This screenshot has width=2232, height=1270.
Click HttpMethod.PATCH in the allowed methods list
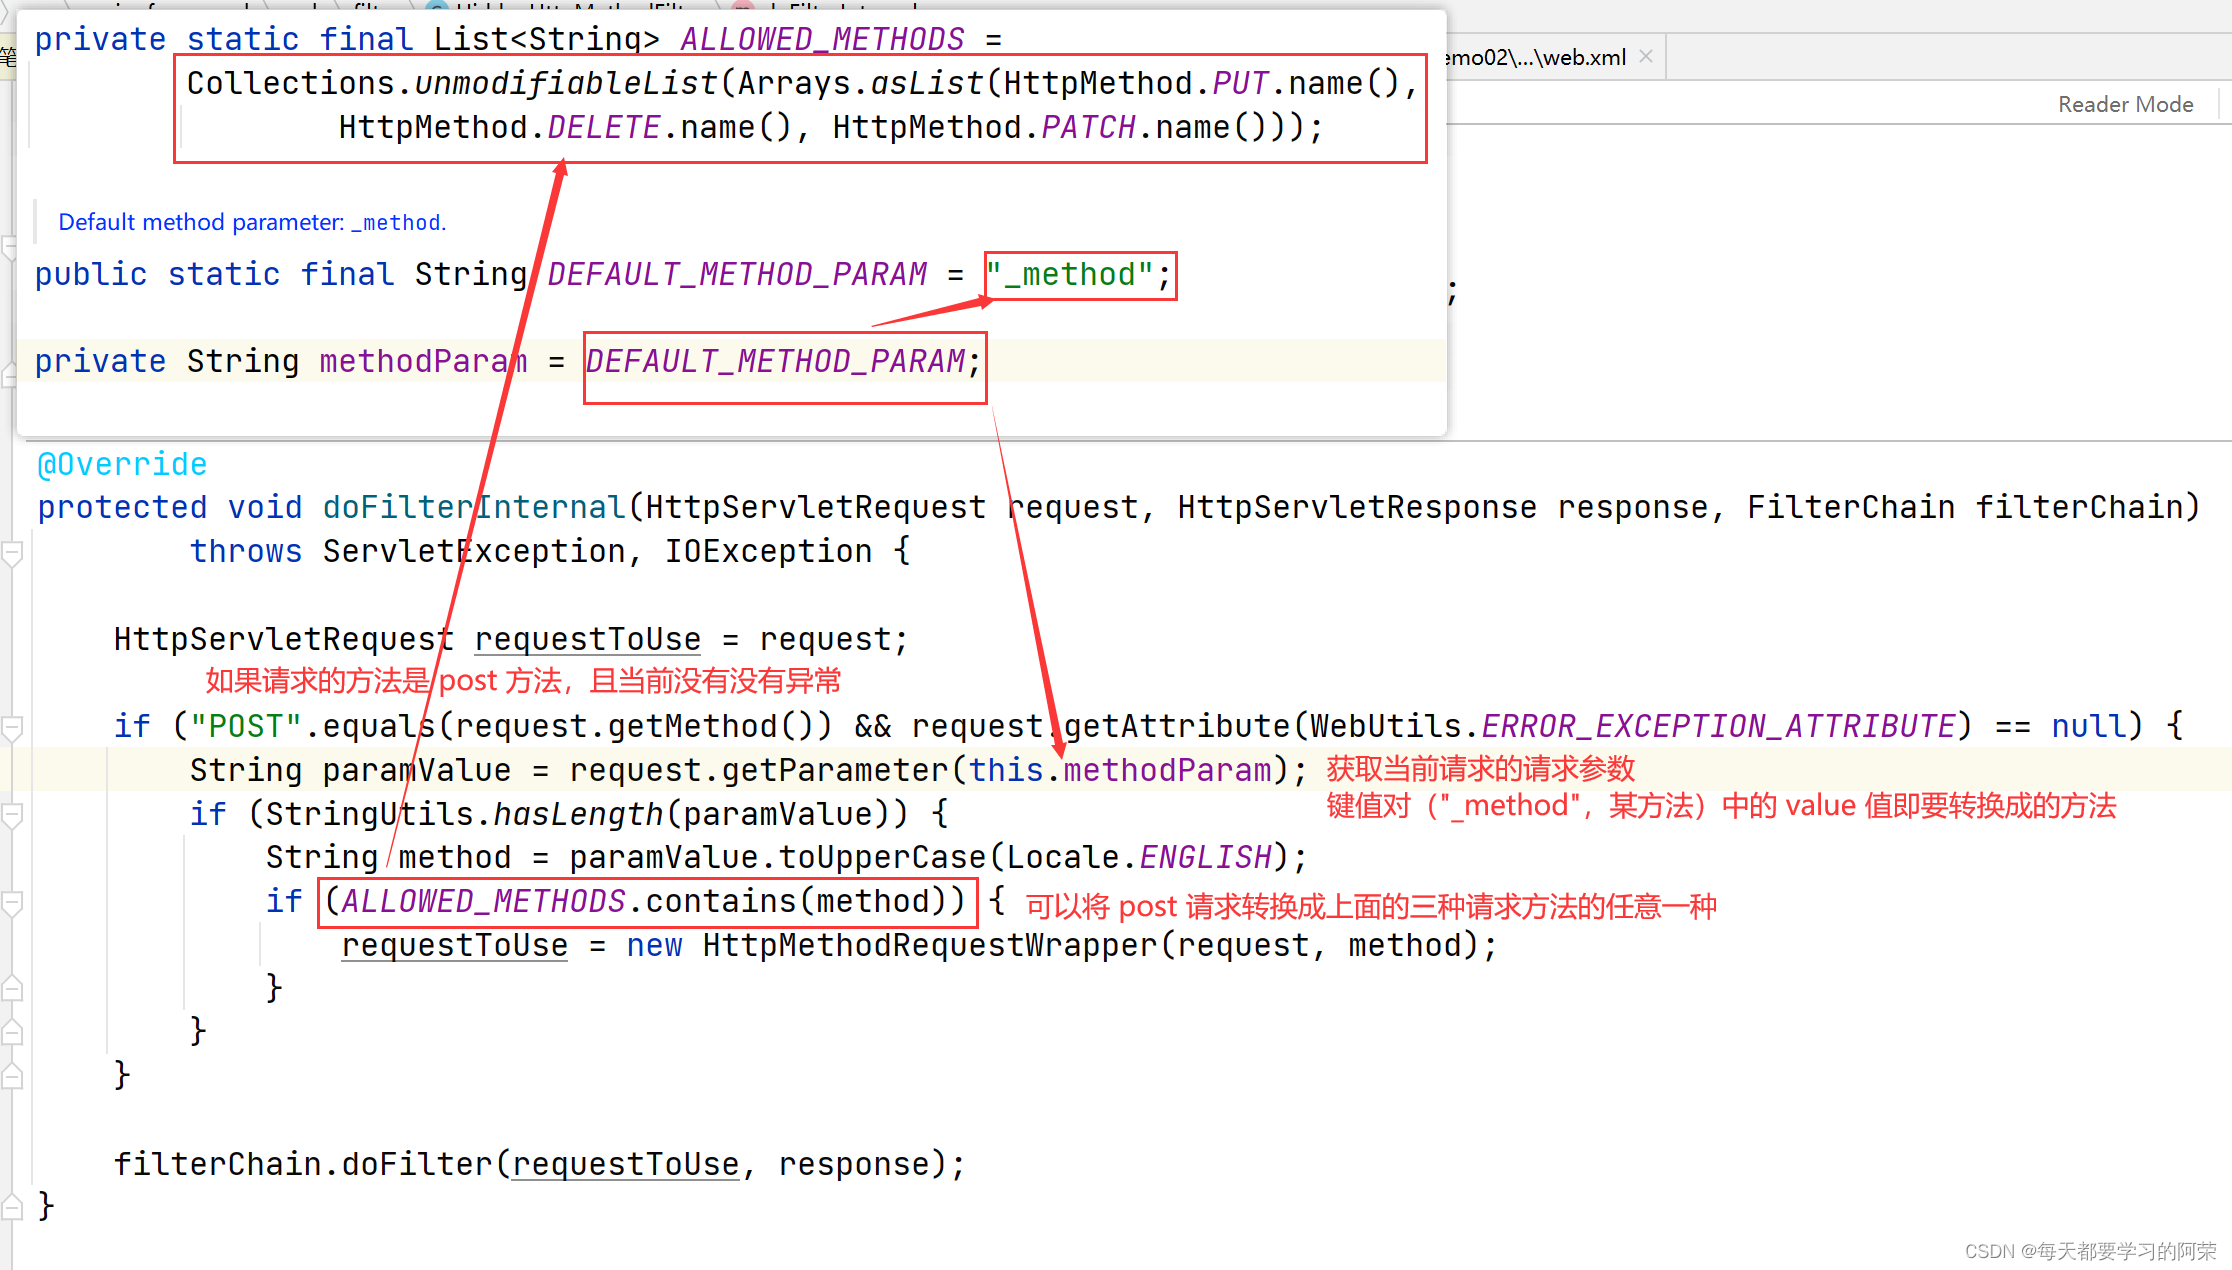tap(1088, 127)
